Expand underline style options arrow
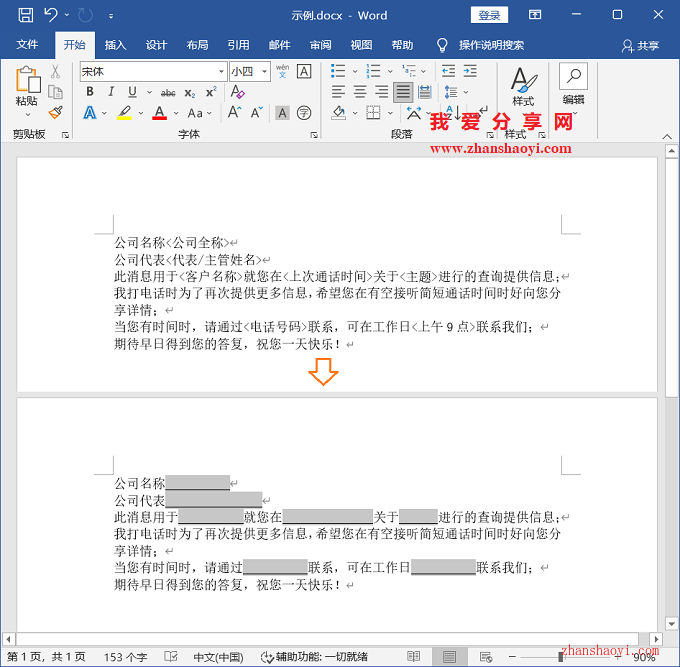Image resolution: width=680 pixels, height=667 pixels. click(149, 92)
